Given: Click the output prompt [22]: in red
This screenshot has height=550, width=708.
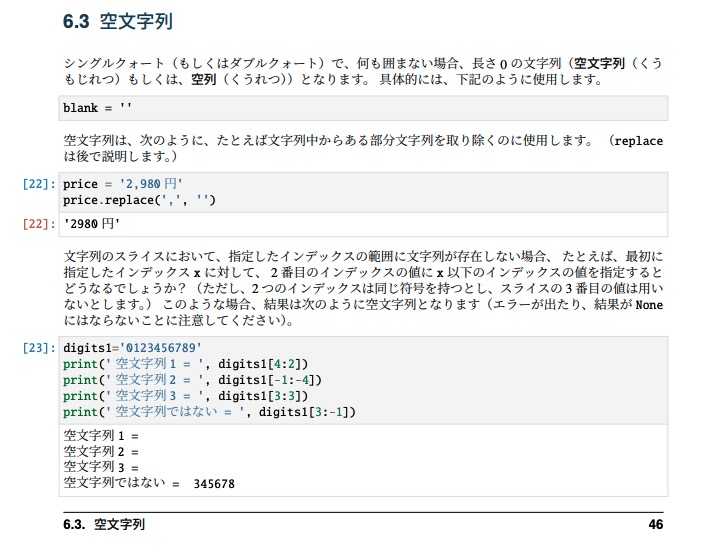Looking at the screenshot, I should (x=39, y=224).
